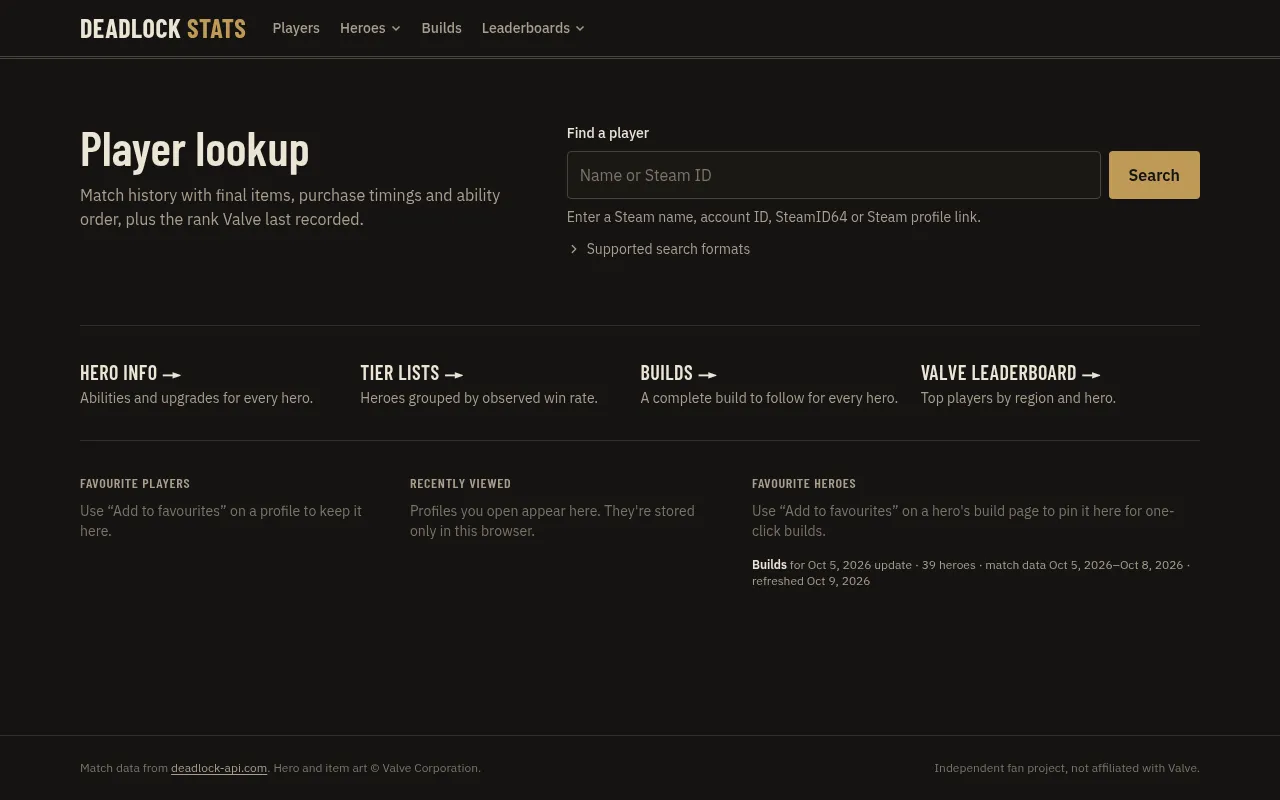Click 'Independent fan project' footer text

[1067, 768]
